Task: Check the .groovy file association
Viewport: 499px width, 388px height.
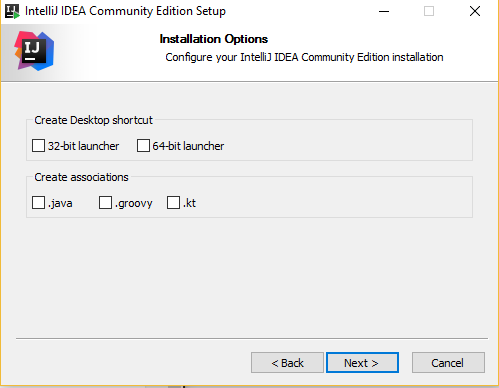Action: (x=105, y=203)
